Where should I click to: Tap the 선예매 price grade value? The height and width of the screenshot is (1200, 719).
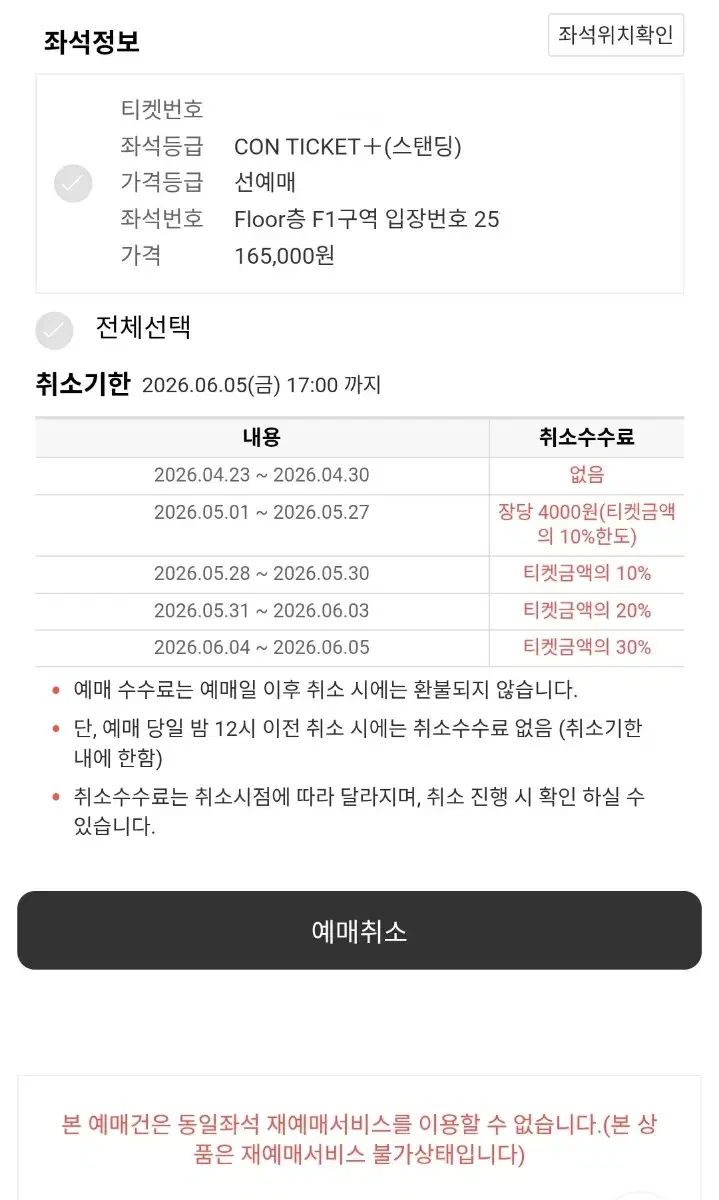point(265,183)
